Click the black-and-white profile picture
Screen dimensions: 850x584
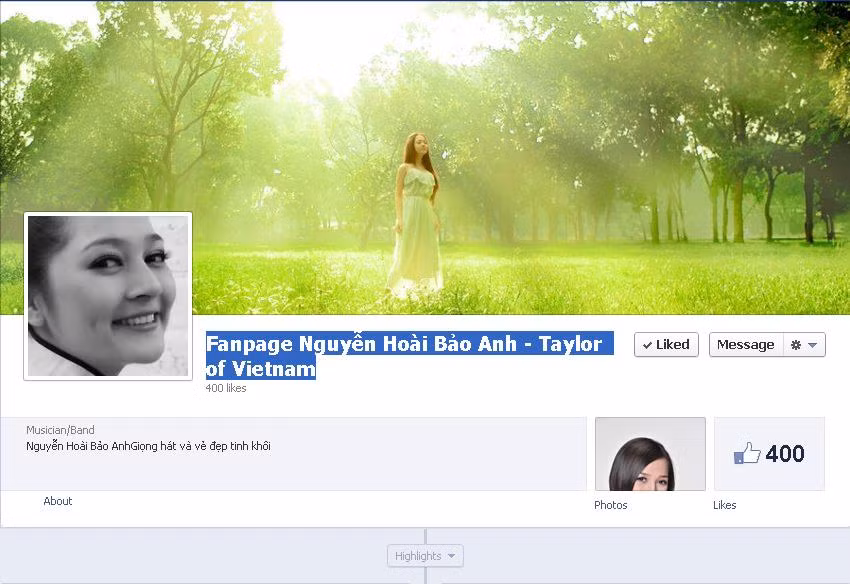tap(108, 296)
